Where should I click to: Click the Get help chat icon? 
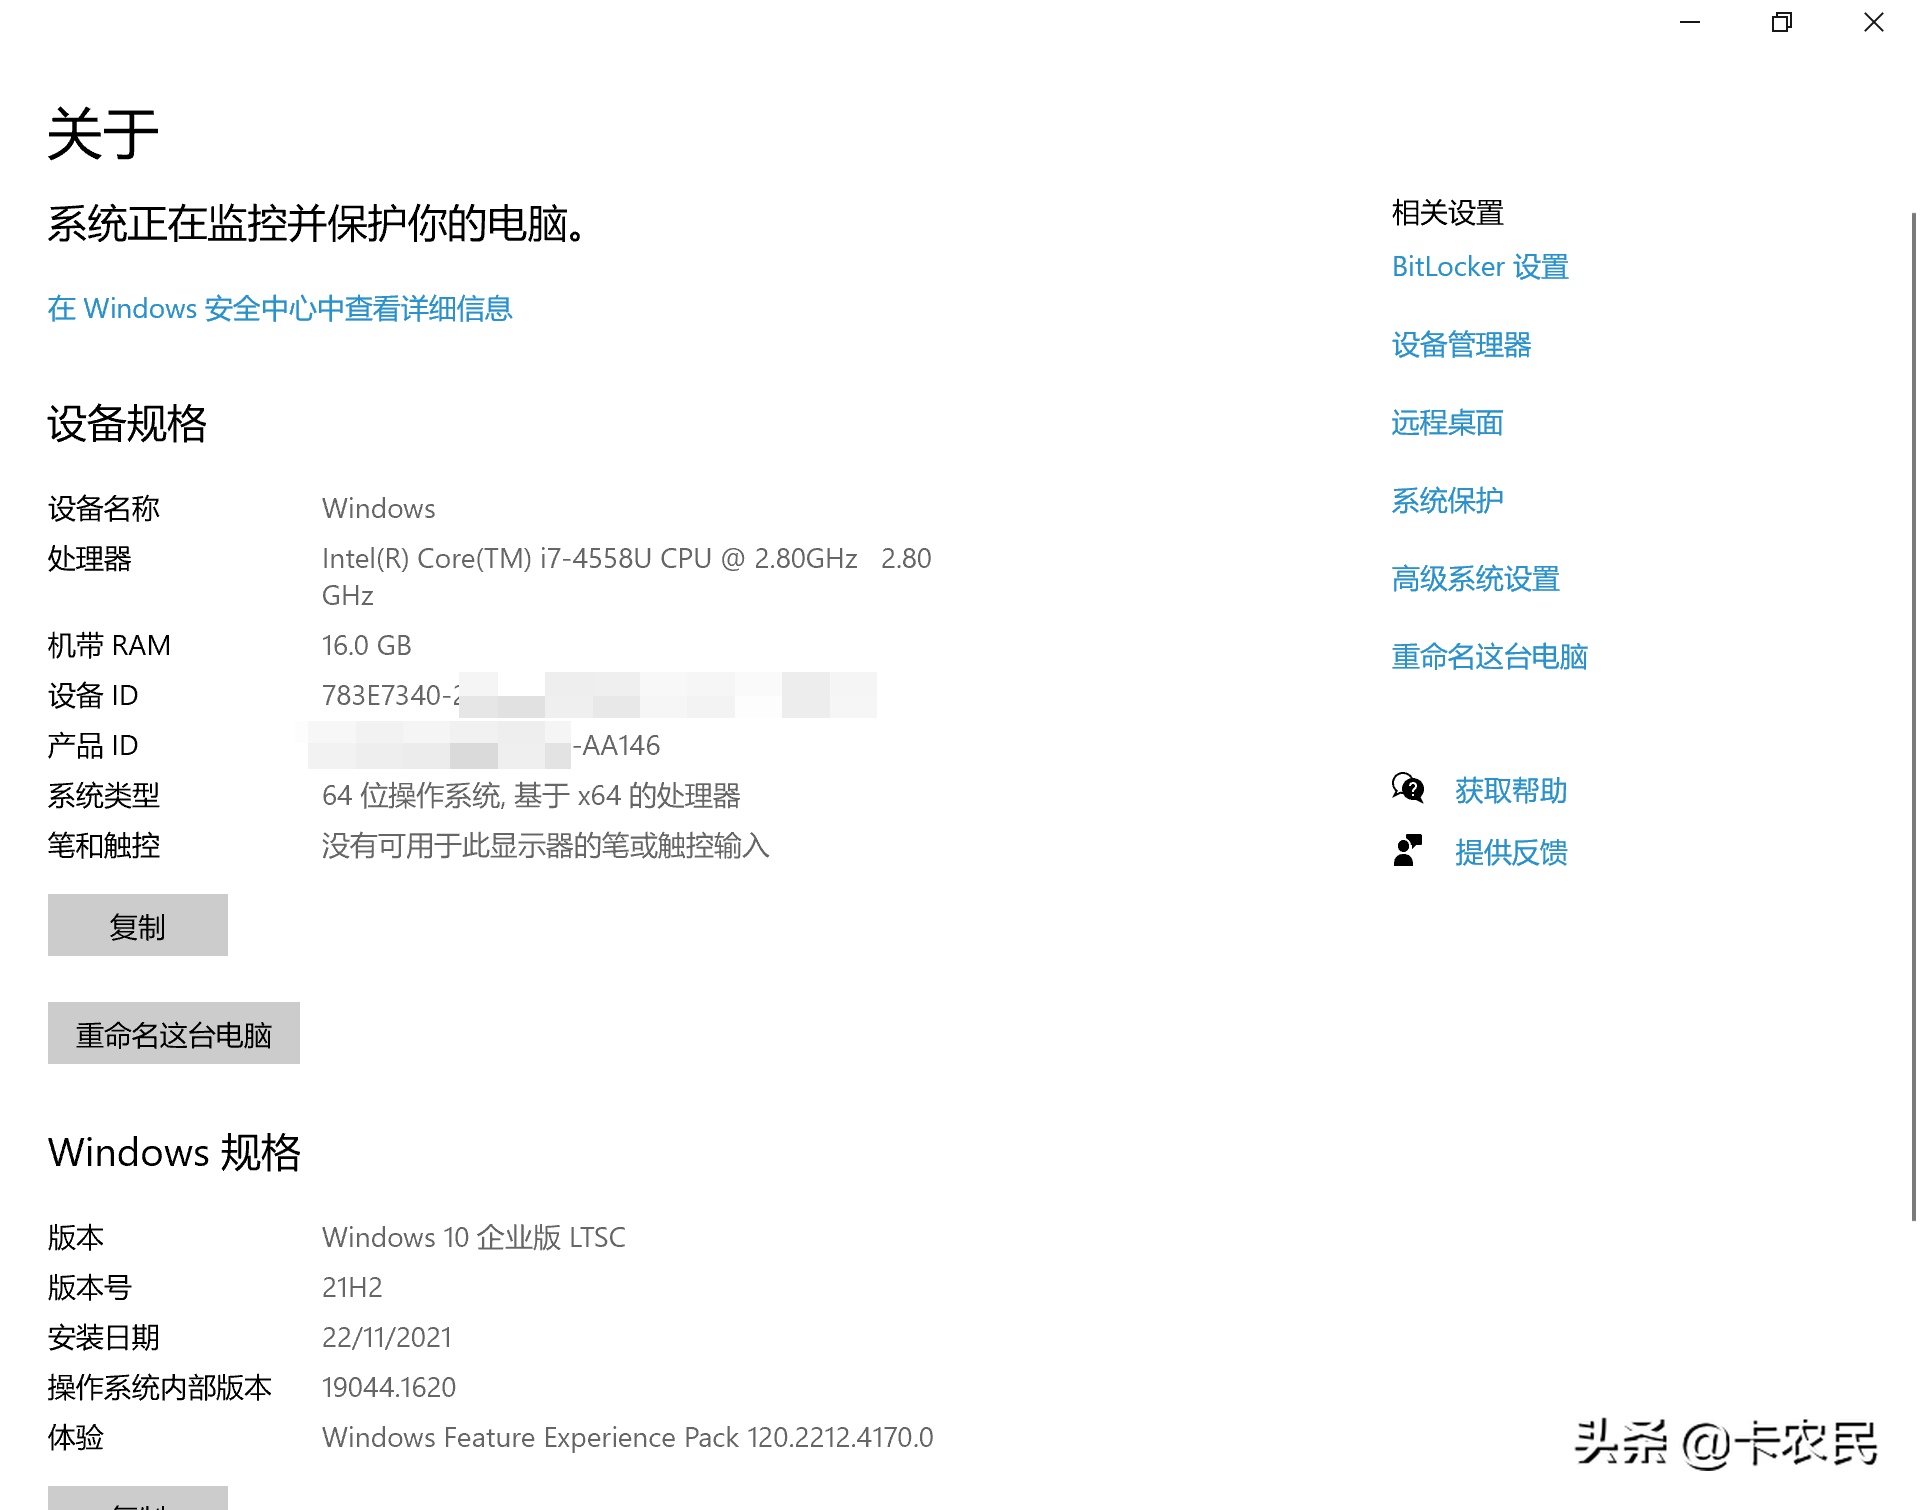(1408, 789)
